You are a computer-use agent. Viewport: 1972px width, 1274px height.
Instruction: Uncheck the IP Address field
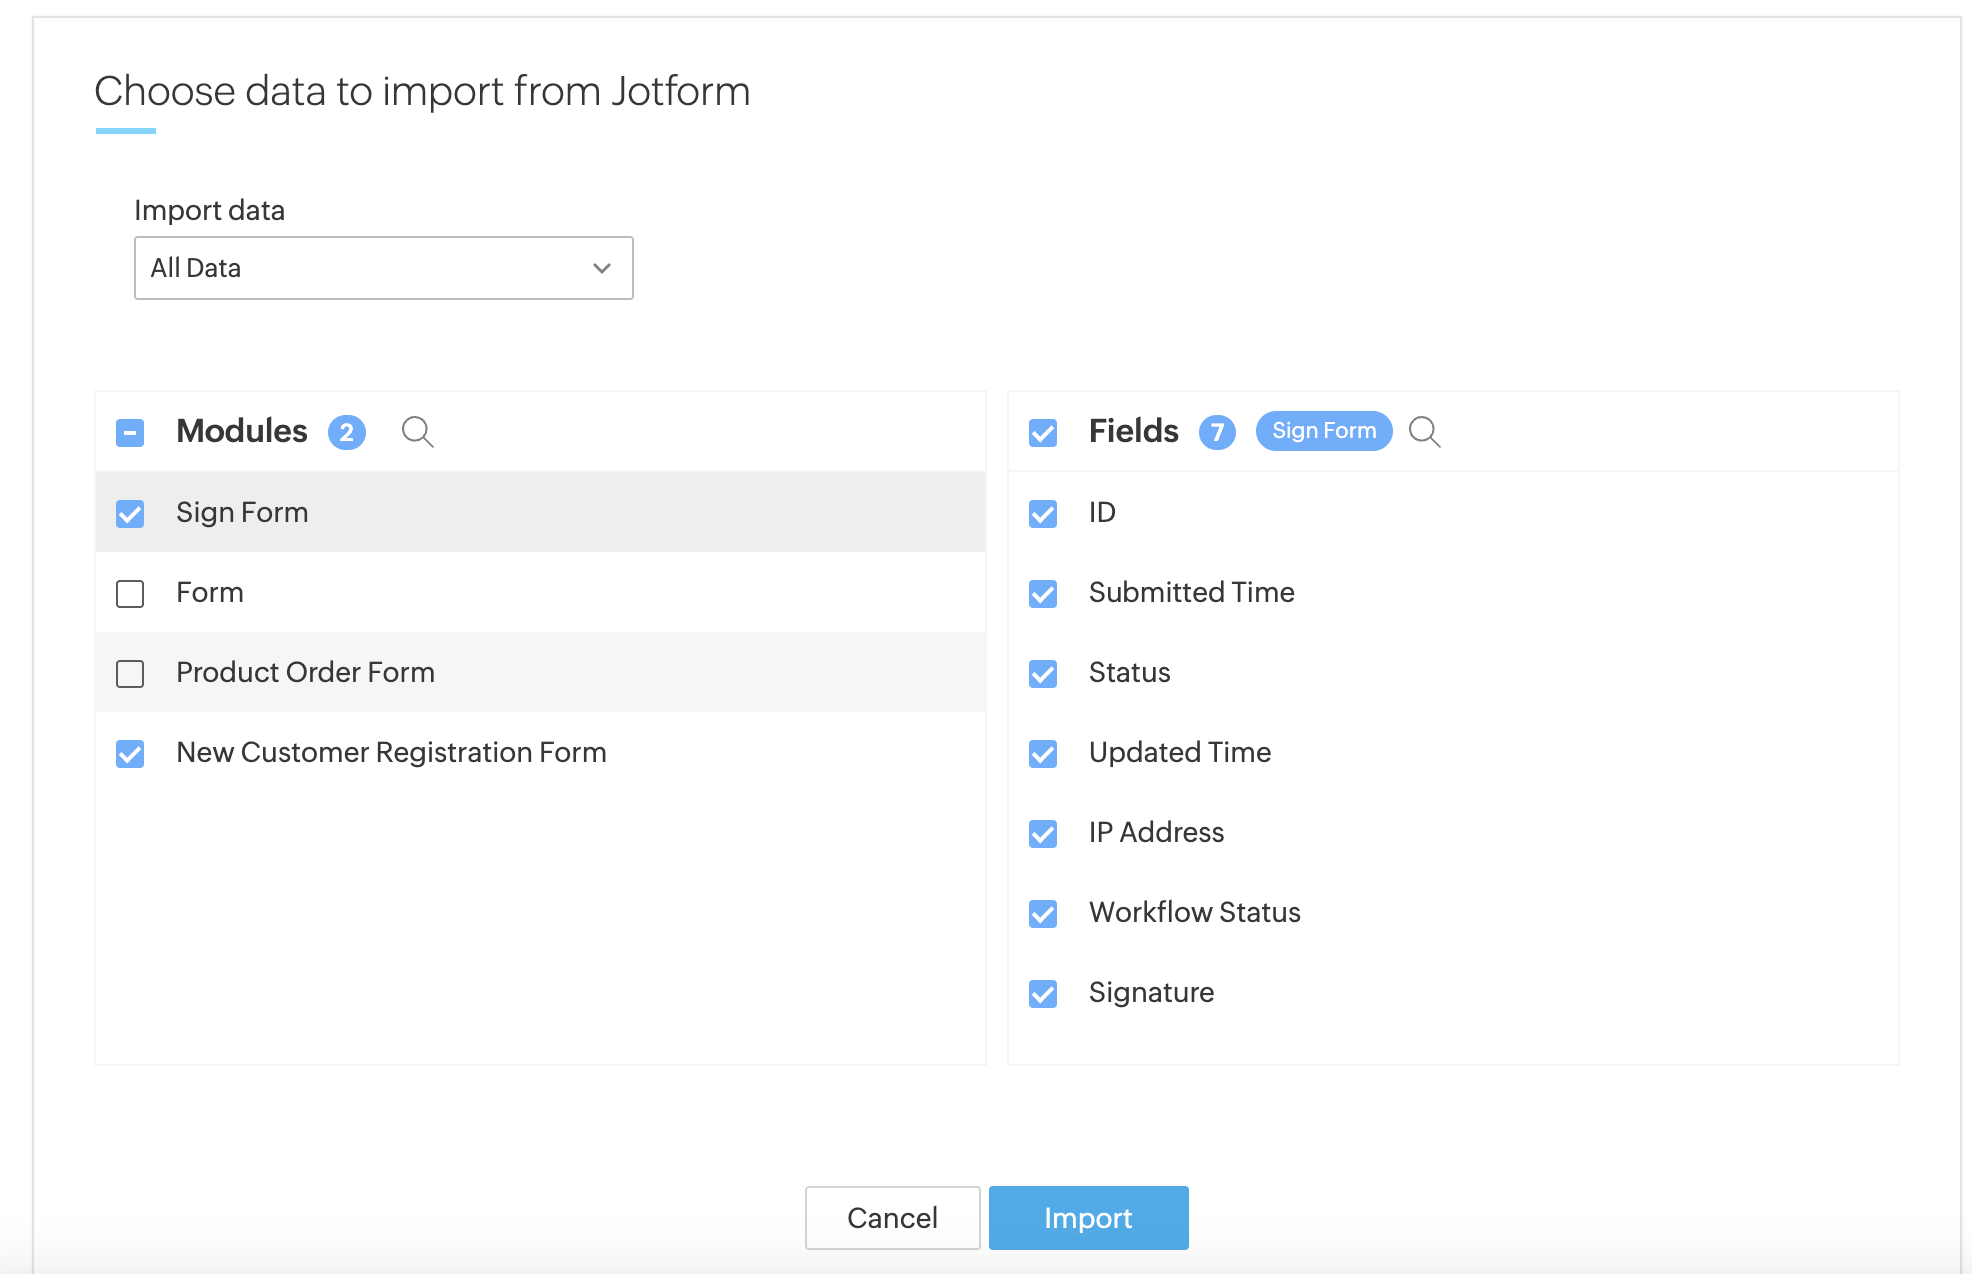click(x=1043, y=834)
